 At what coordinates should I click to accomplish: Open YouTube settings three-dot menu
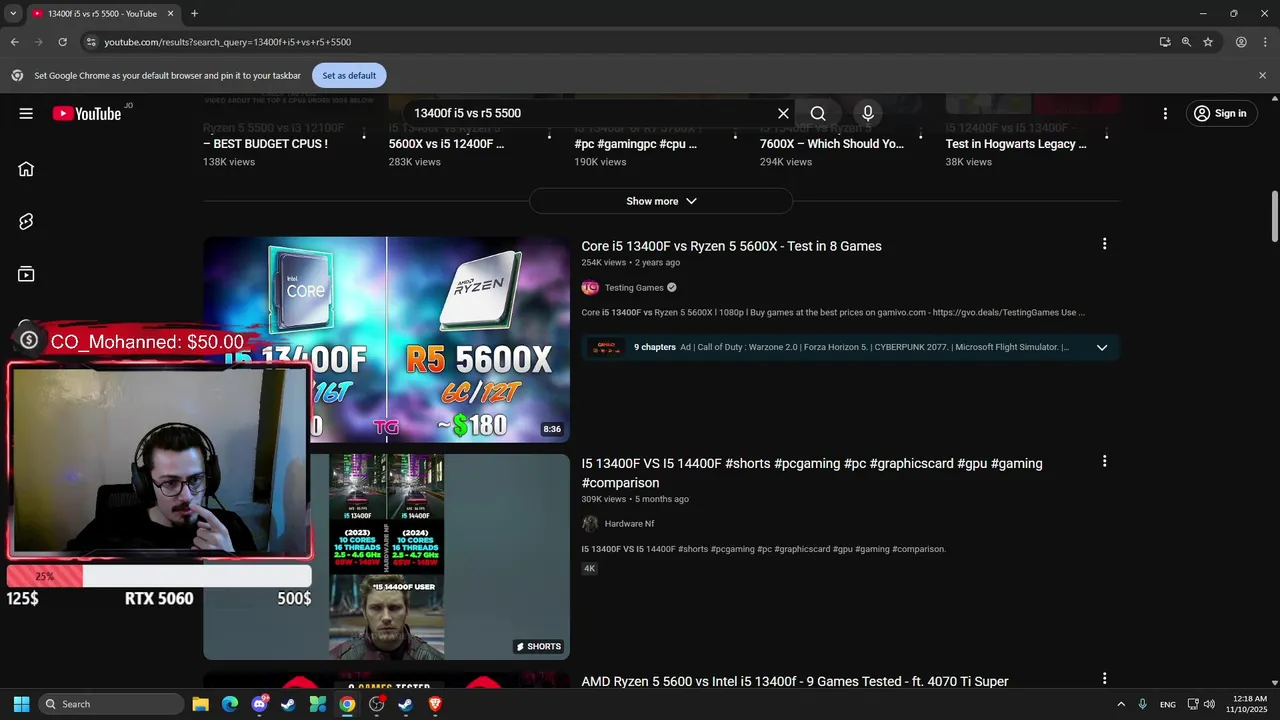[x=1165, y=113]
